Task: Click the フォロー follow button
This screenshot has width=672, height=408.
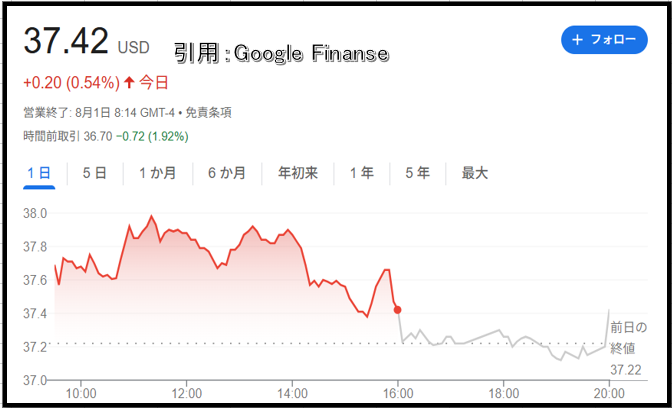Action: pos(604,40)
